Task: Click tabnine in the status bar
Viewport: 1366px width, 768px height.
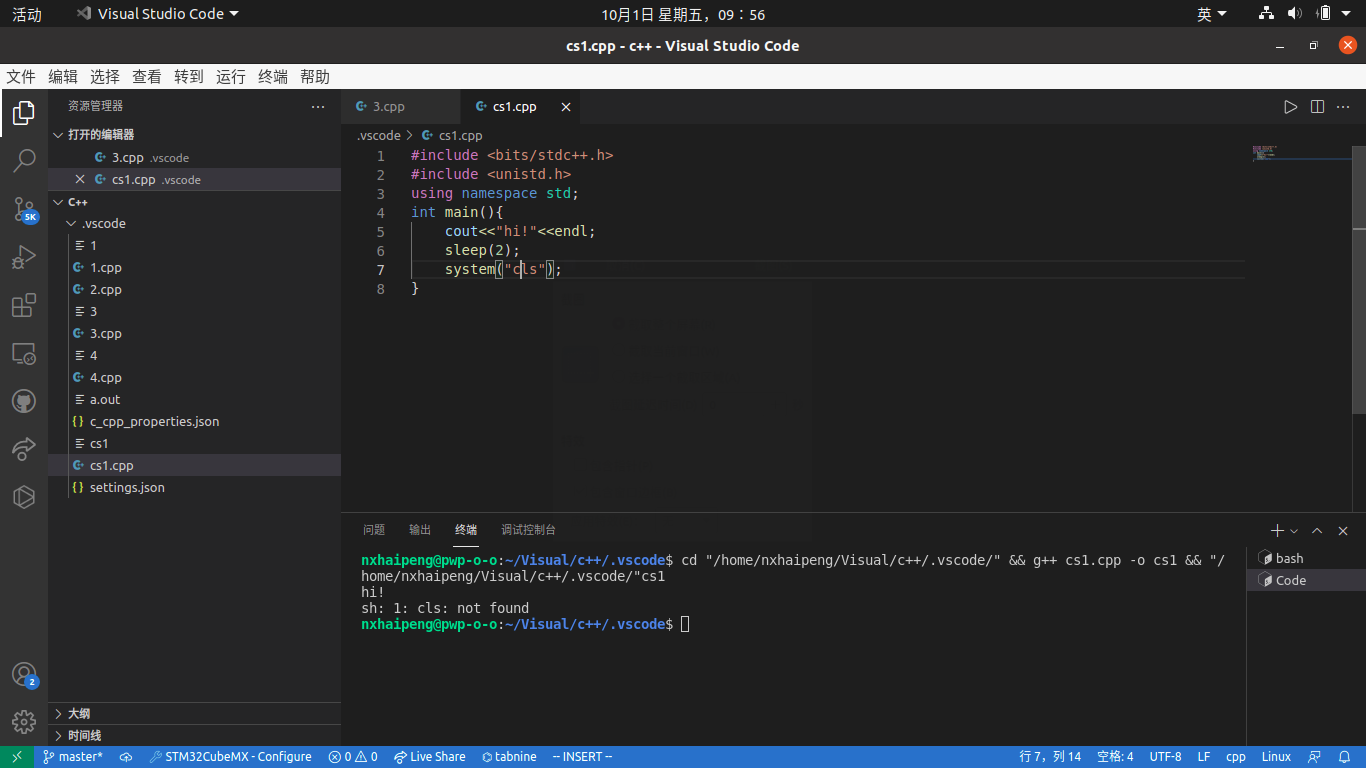Action: 509,757
